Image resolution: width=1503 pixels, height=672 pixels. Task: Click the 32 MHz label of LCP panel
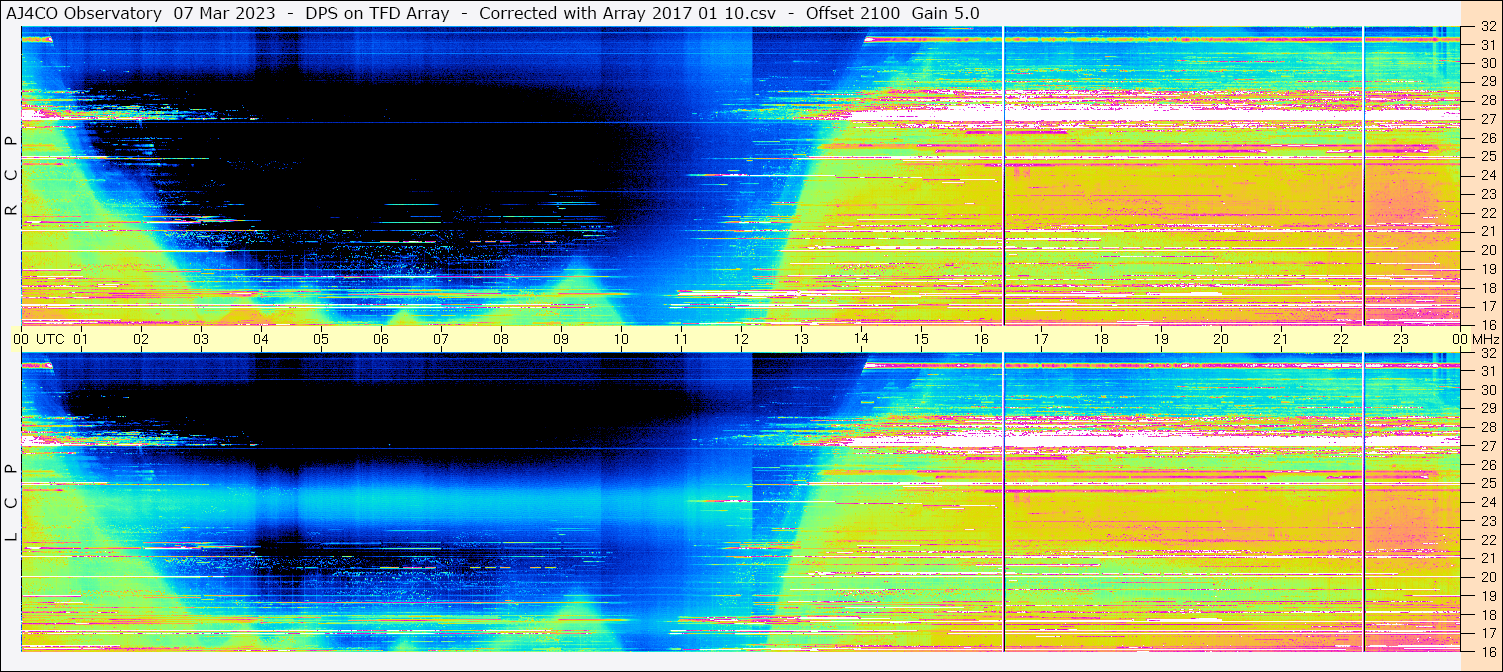1488,353
